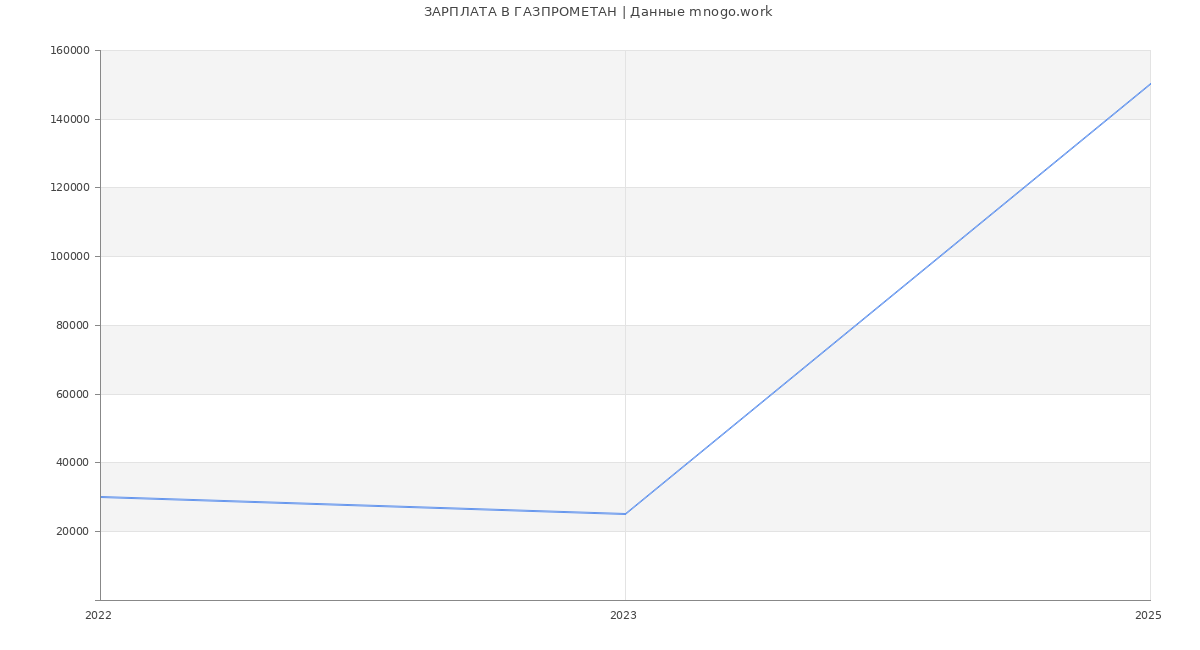Select the 20000 y-axis label
This screenshot has height=650, width=1200.
(72, 531)
